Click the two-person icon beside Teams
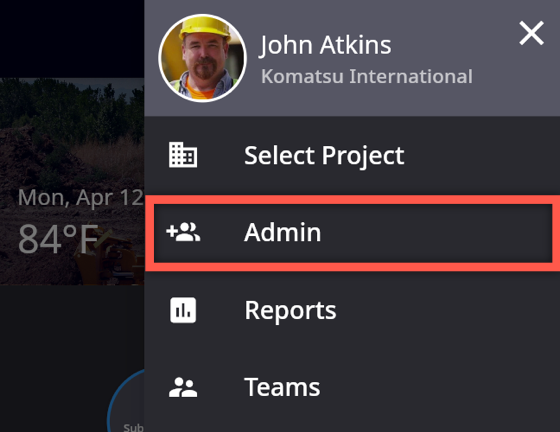560x432 pixels. click(x=183, y=388)
